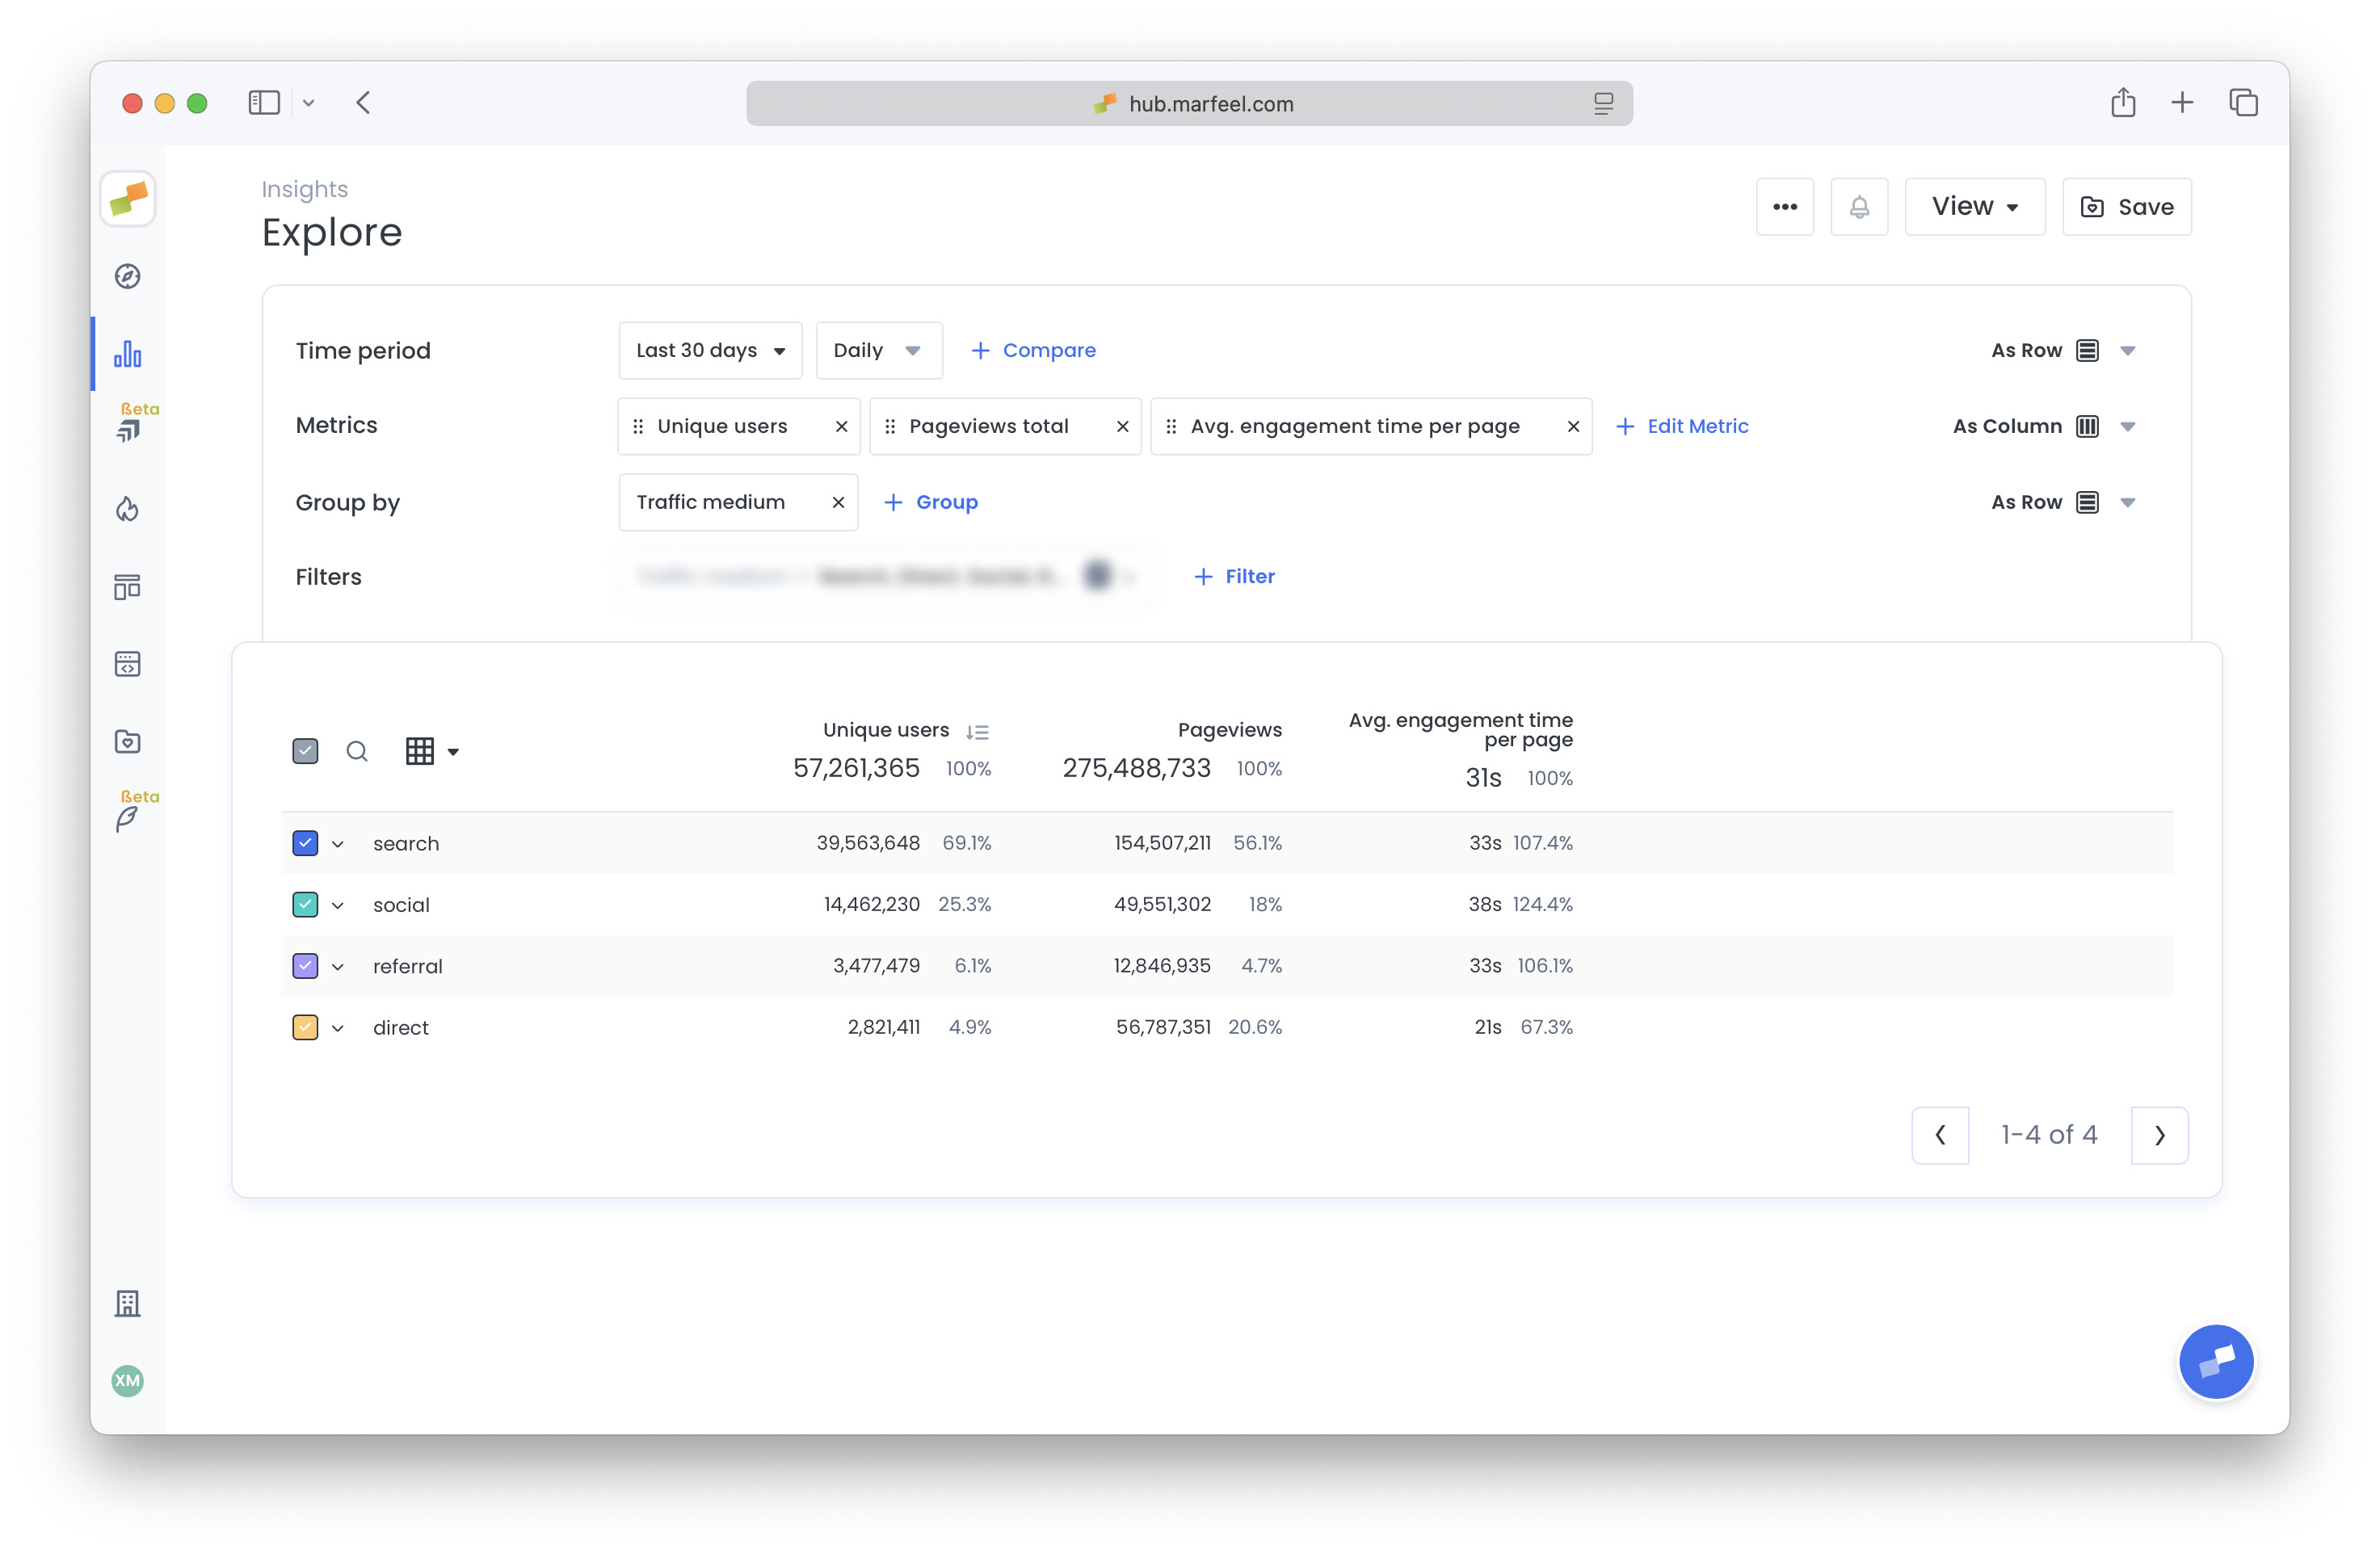Click the table search magnifier icon
This screenshot has height=1554, width=2380.
356,751
